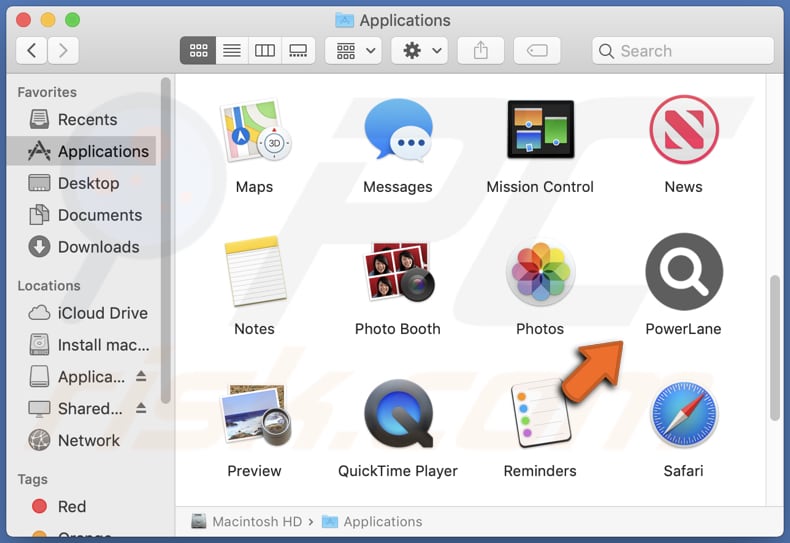Click the Edit Tags toolbar button
Viewport: 790px width, 543px height.
(x=537, y=50)
